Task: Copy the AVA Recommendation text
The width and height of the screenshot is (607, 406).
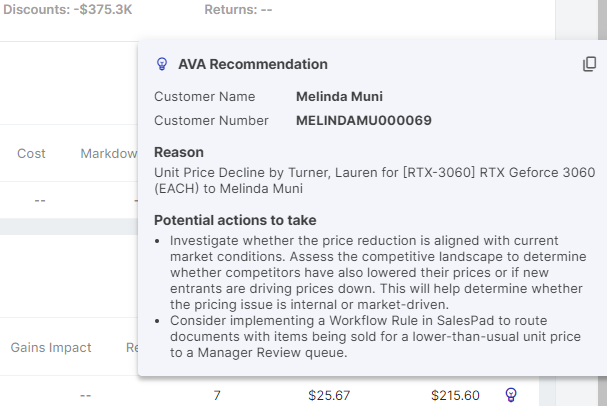Action: 589,64
